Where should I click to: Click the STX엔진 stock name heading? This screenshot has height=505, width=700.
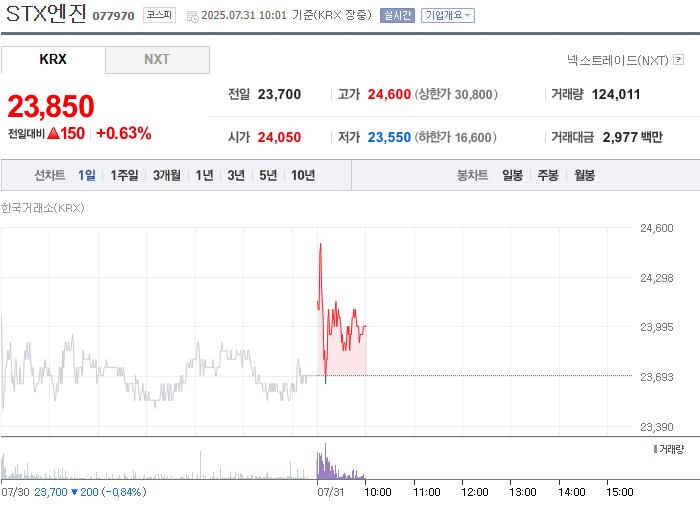[x=46, y=13]
